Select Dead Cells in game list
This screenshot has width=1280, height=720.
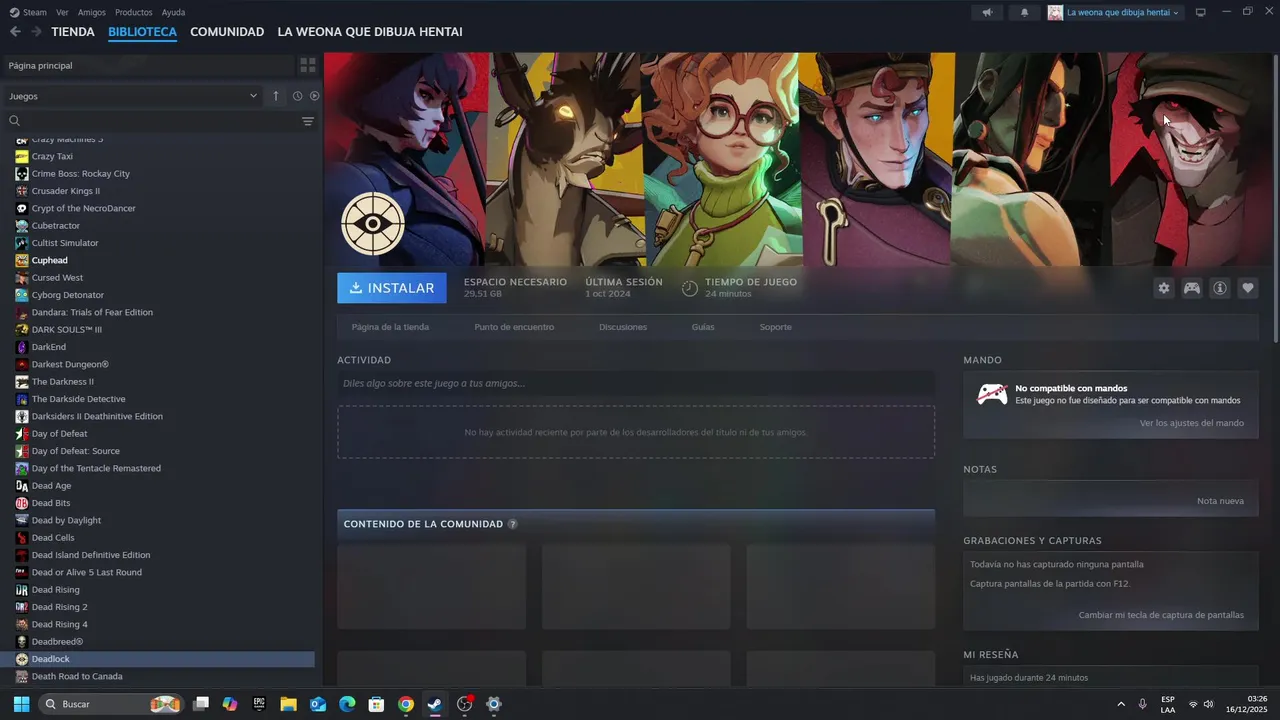coord(53,538)
